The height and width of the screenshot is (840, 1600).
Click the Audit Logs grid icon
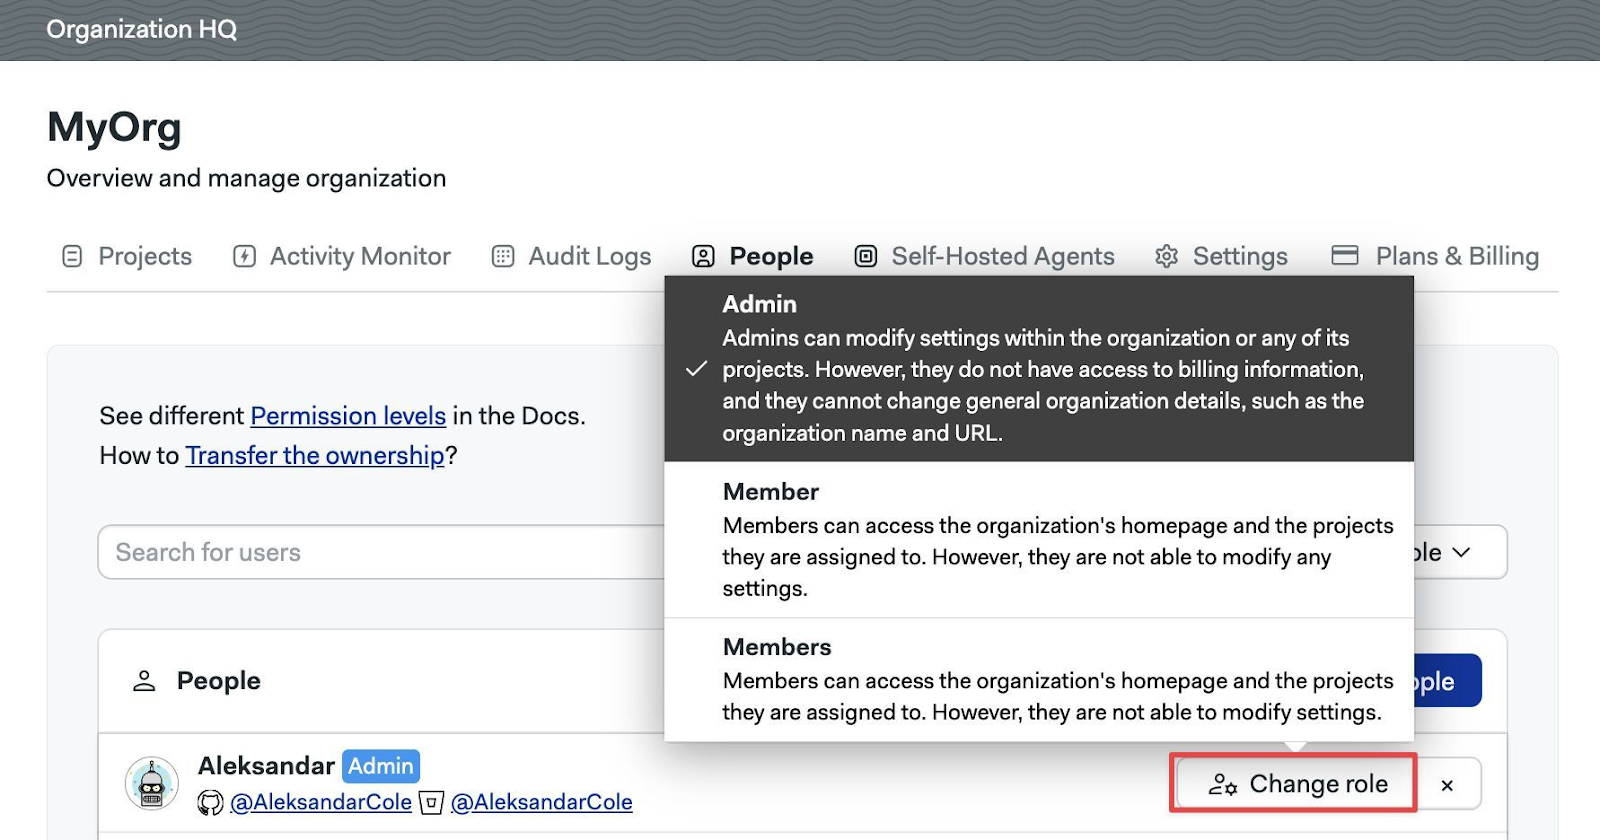(503, 257)
